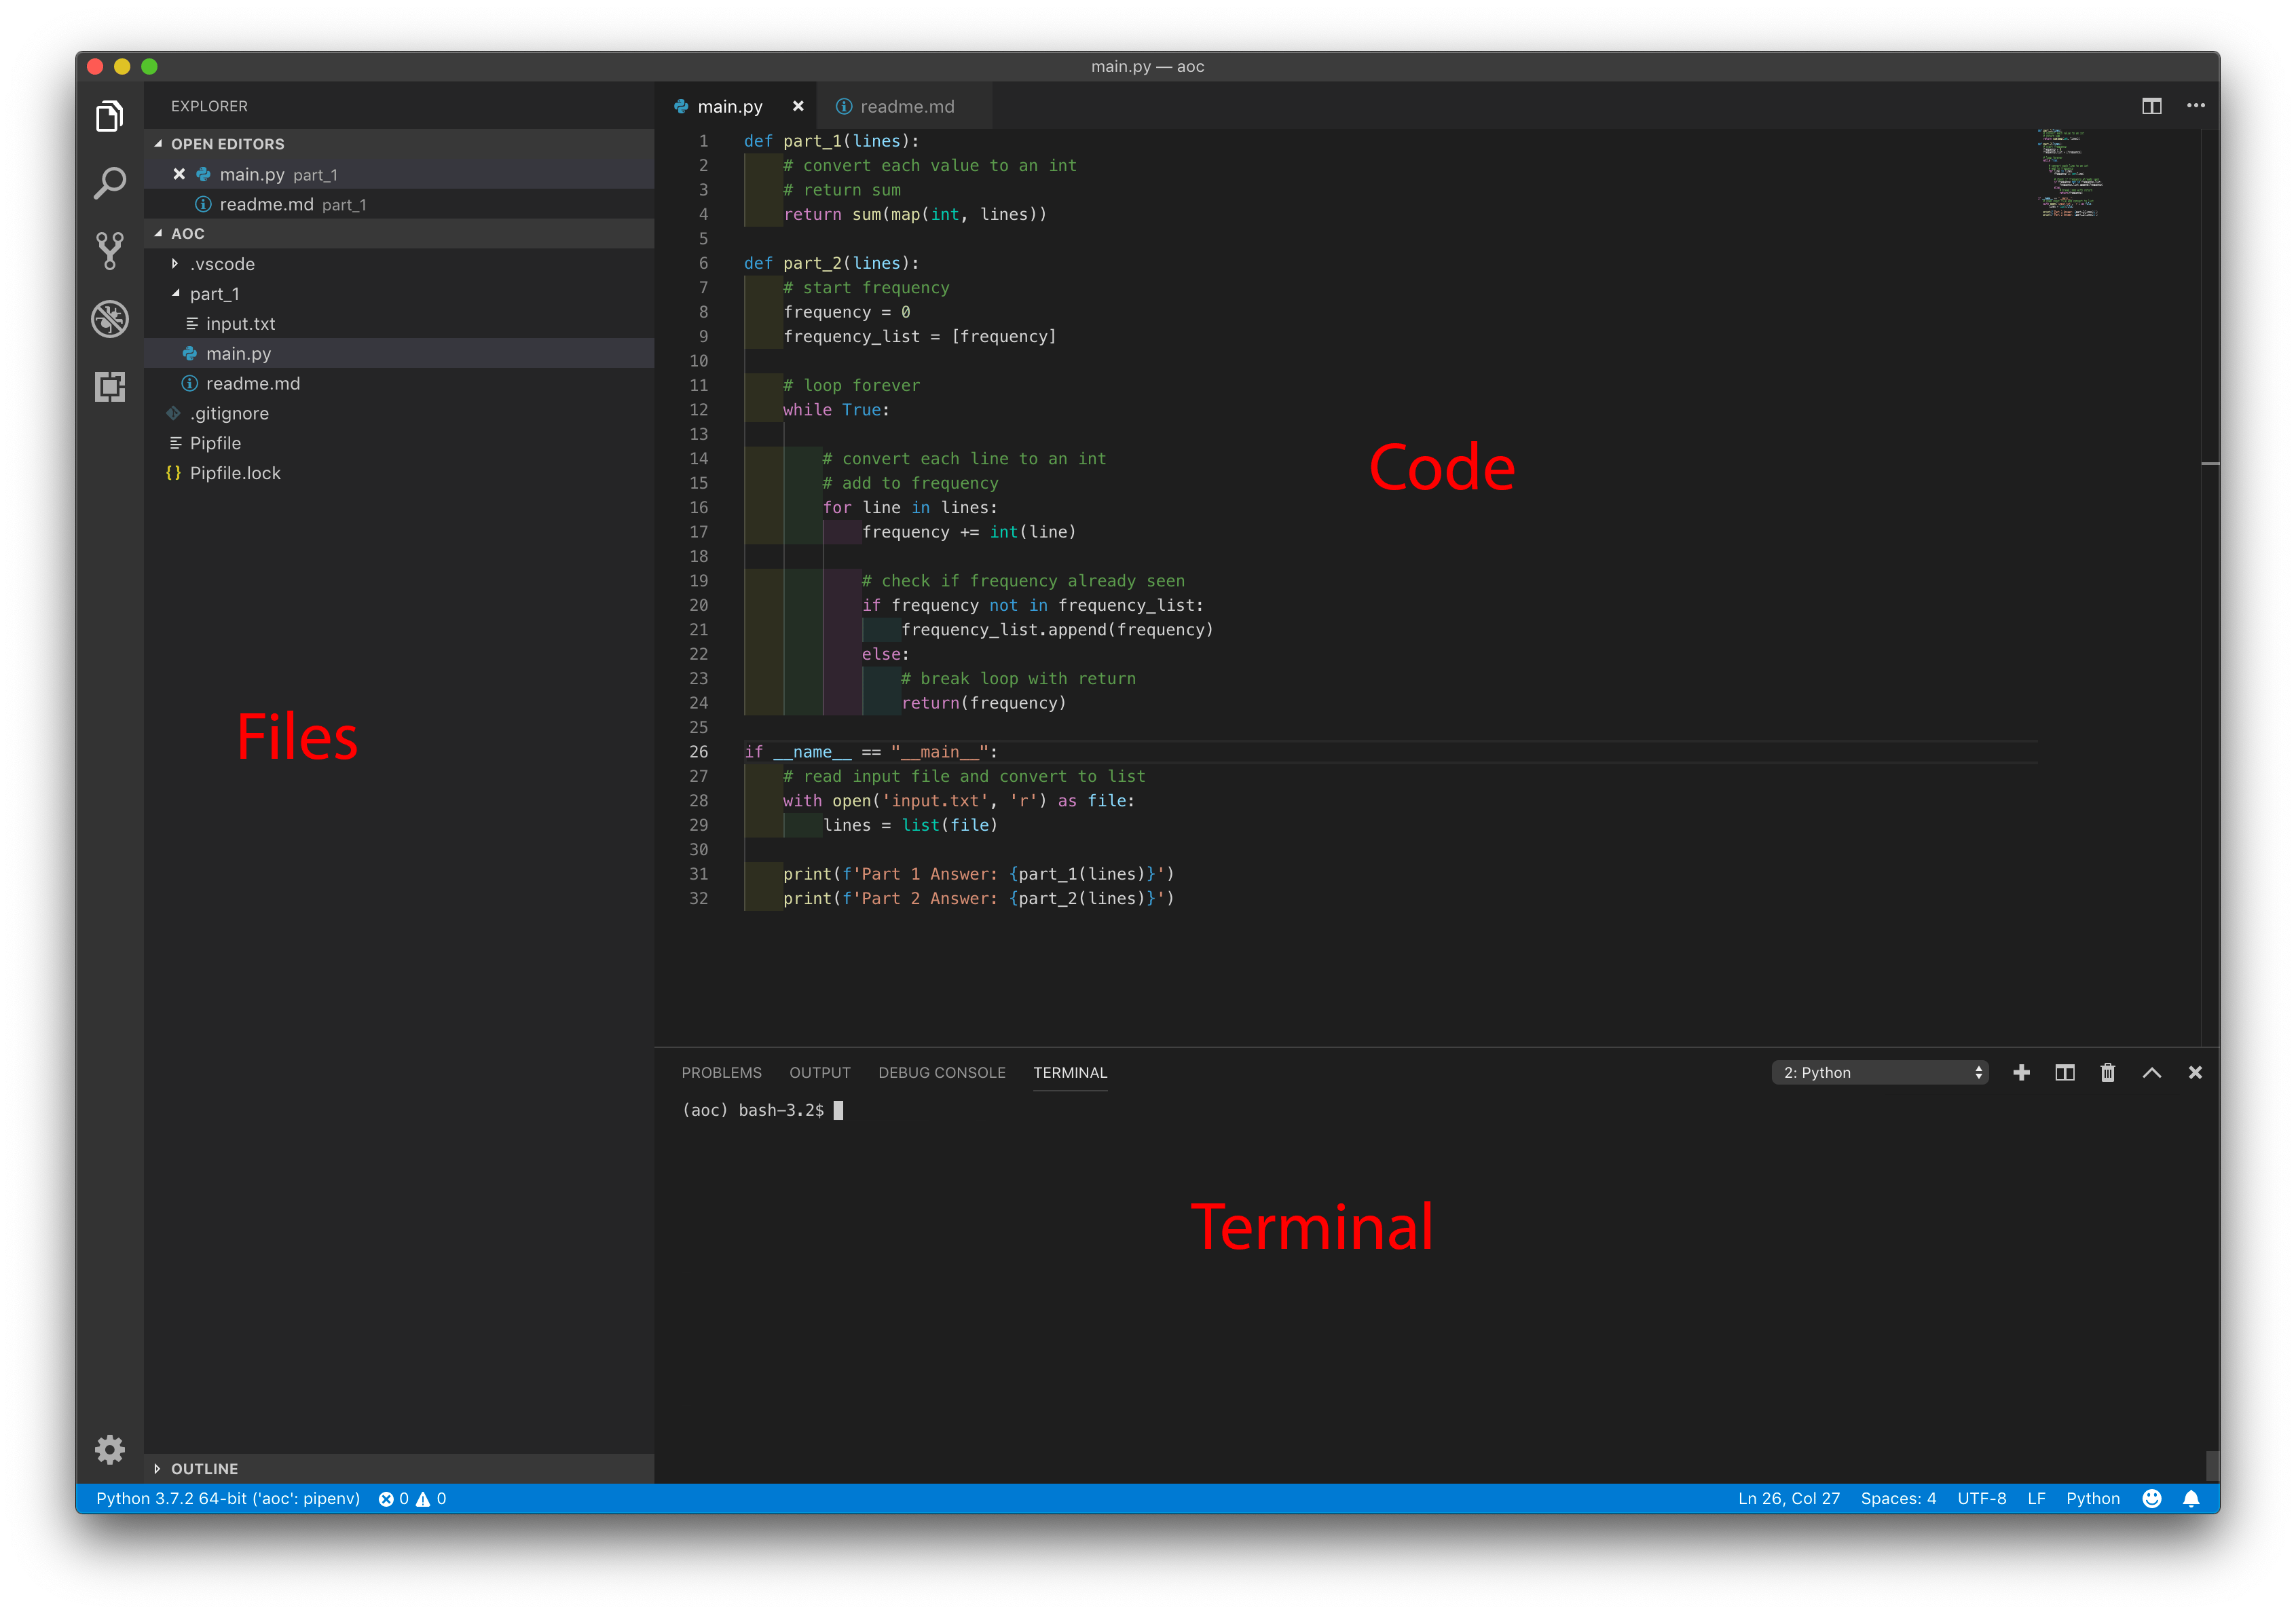
Task: Switch to the Problems panel tab
Action: 721,1072
